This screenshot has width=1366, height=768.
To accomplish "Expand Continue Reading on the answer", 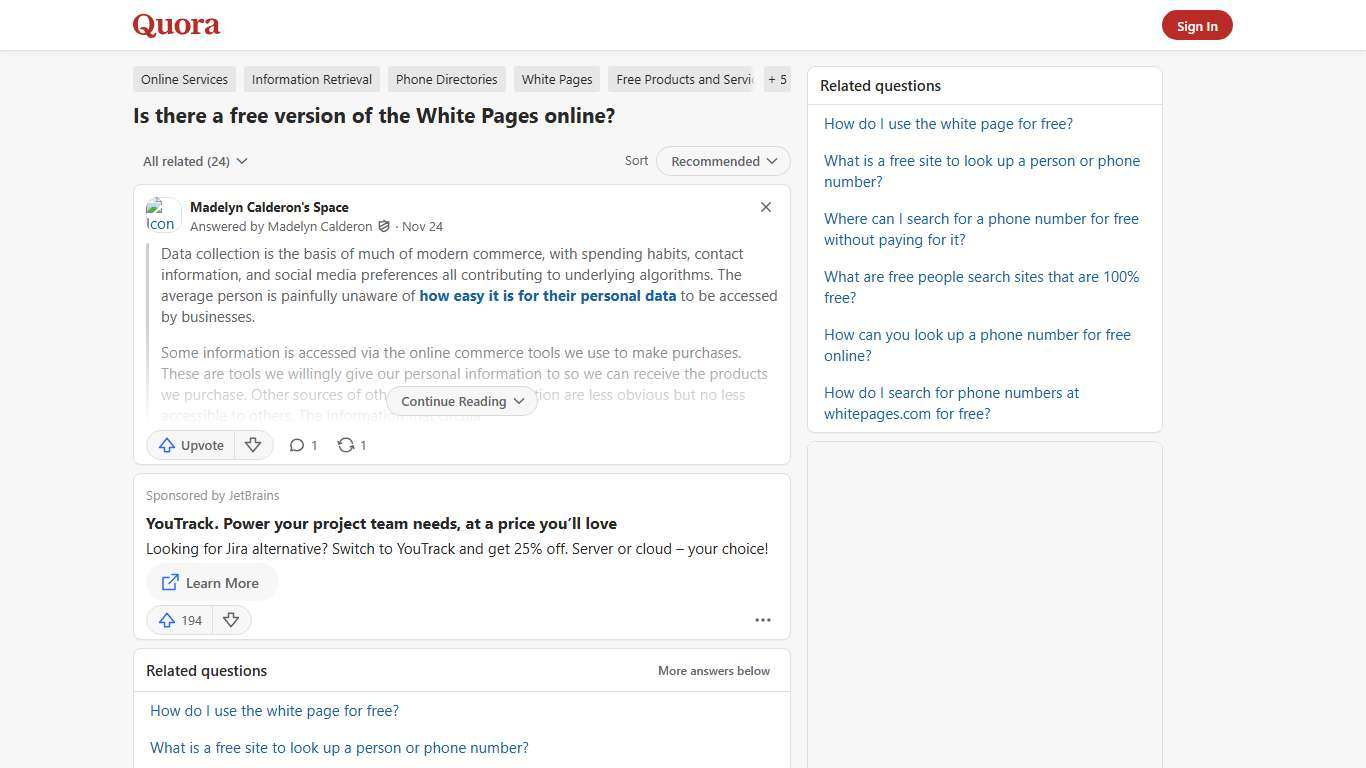I will tap(461, 401).
